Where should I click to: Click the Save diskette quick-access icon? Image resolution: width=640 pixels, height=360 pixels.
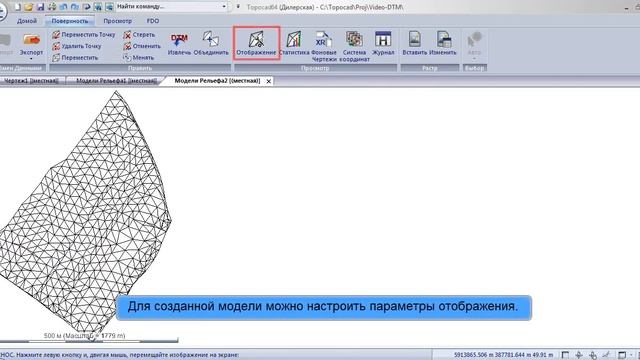pos(40,7)
